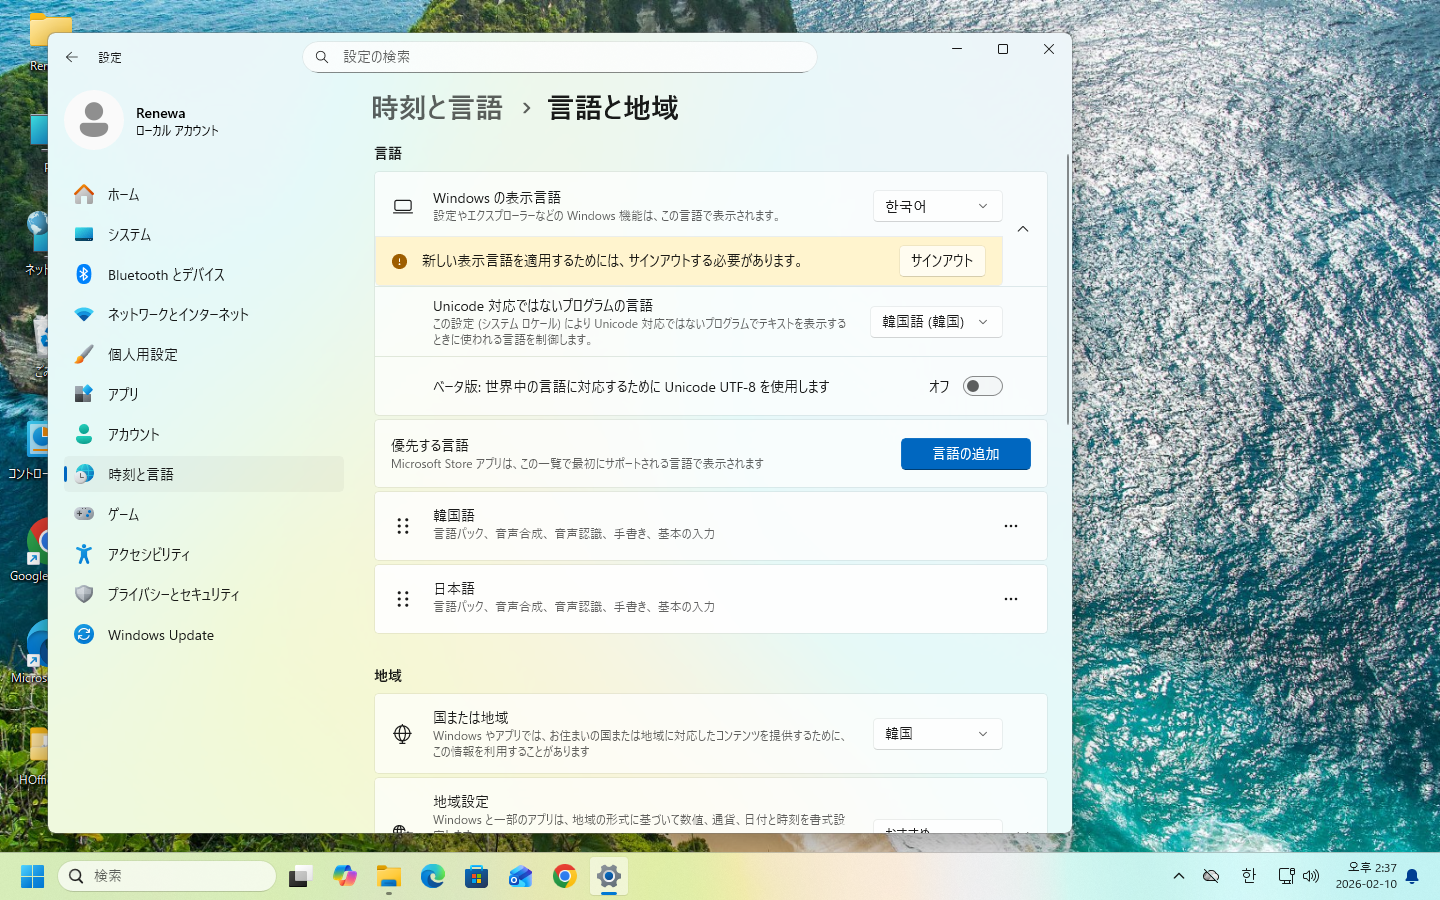1440x900 pixels.
Task: Open the non-Unicode program language dropdown
Action: coord(935,322)
